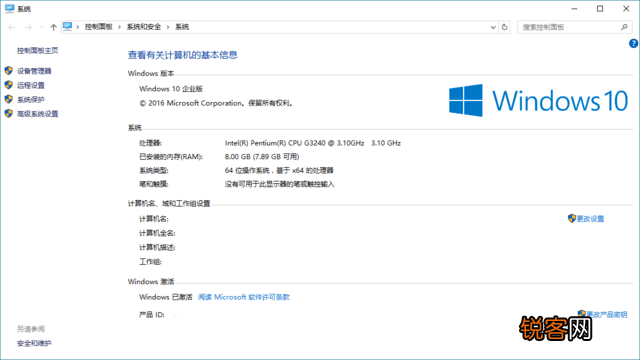Expand chevron after 控制面板 breadcrumb
This screenshot has width=640, height=360.
[119, 27]
